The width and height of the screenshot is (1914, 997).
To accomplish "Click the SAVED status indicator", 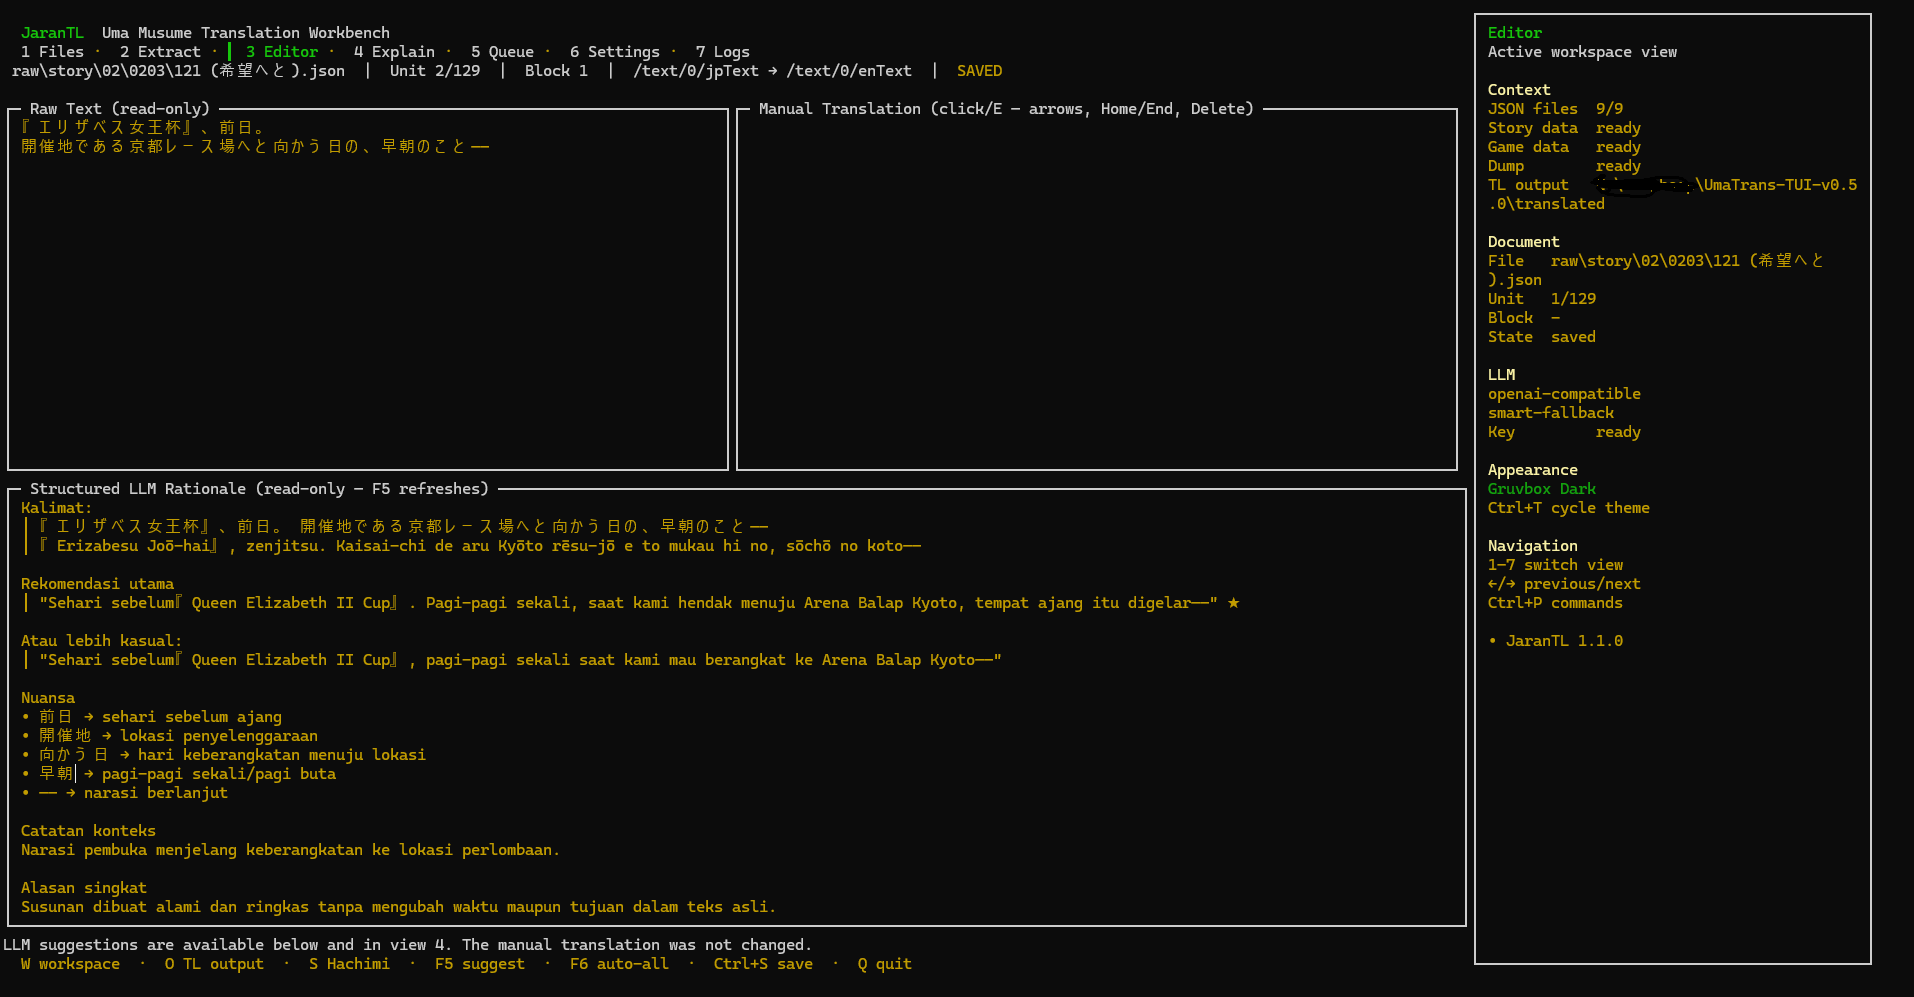I will click(979, 71).
